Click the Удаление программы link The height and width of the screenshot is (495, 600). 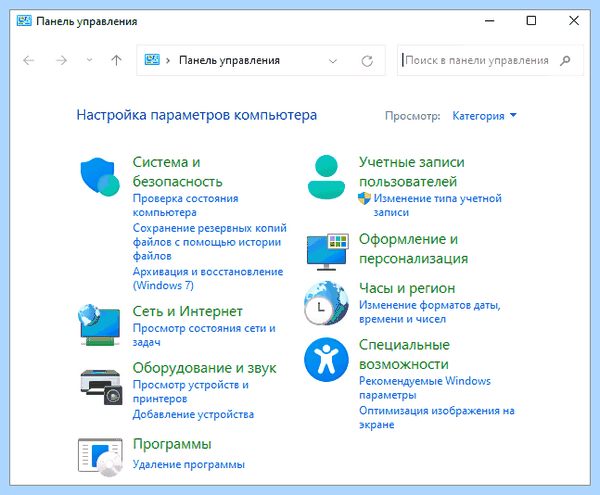[x=189, y=464]
